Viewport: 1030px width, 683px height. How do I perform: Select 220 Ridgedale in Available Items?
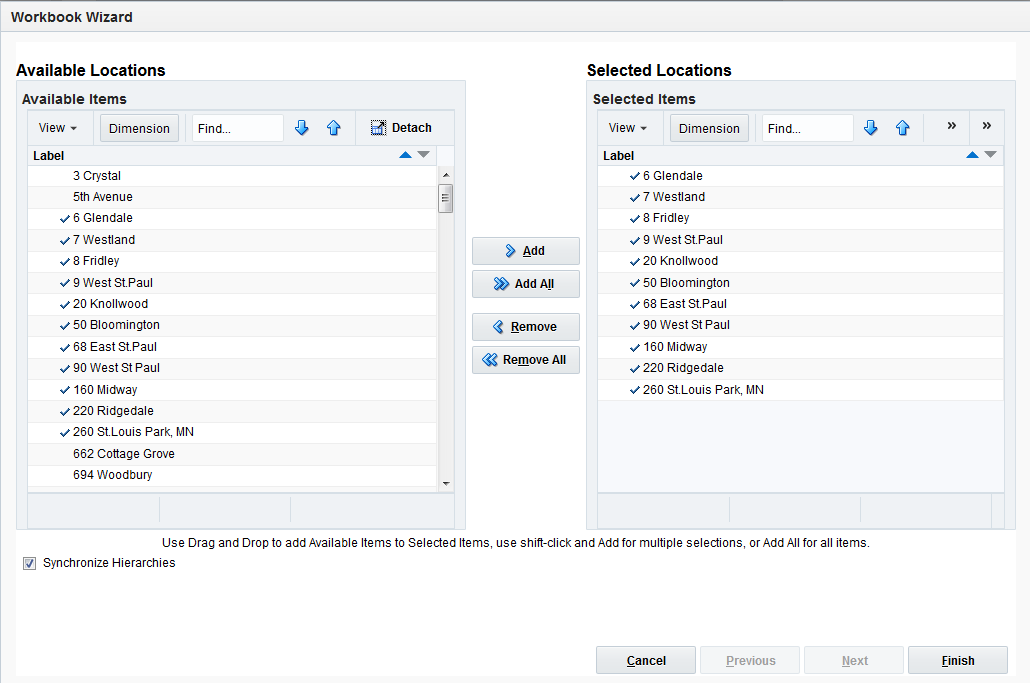point(233,411)
